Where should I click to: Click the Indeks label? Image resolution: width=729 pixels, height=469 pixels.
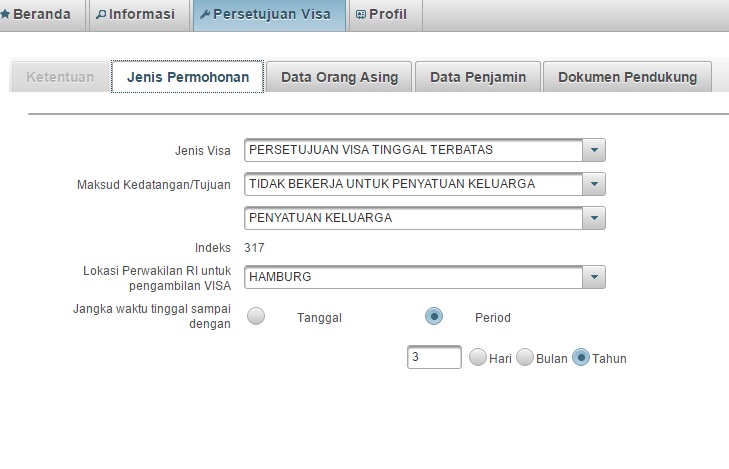(x=212, y=248)
